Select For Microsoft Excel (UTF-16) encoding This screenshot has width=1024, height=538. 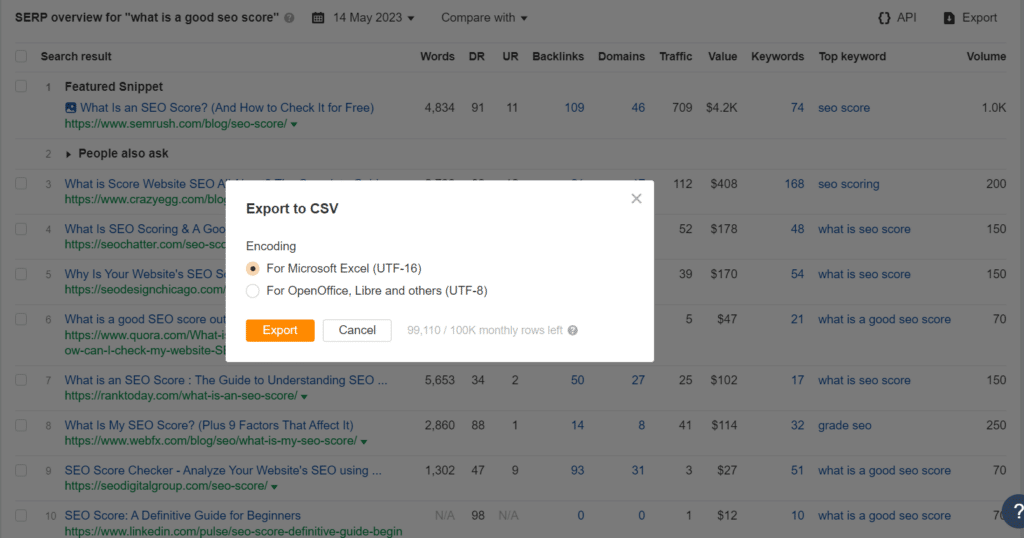[x=253, y=268]
